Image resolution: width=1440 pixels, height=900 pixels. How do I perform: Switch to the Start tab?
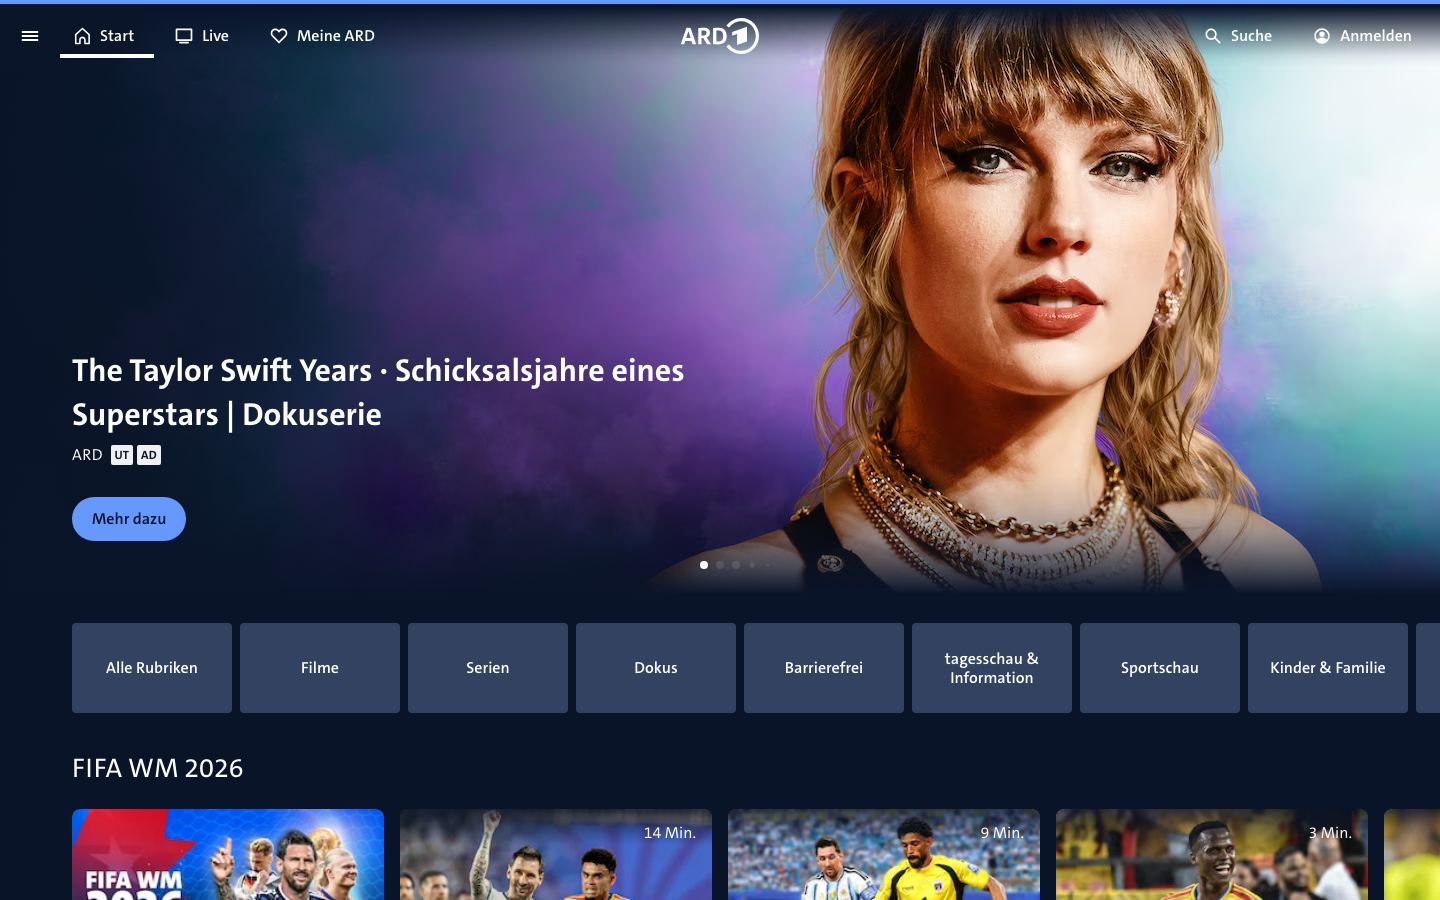click(107, 36)
